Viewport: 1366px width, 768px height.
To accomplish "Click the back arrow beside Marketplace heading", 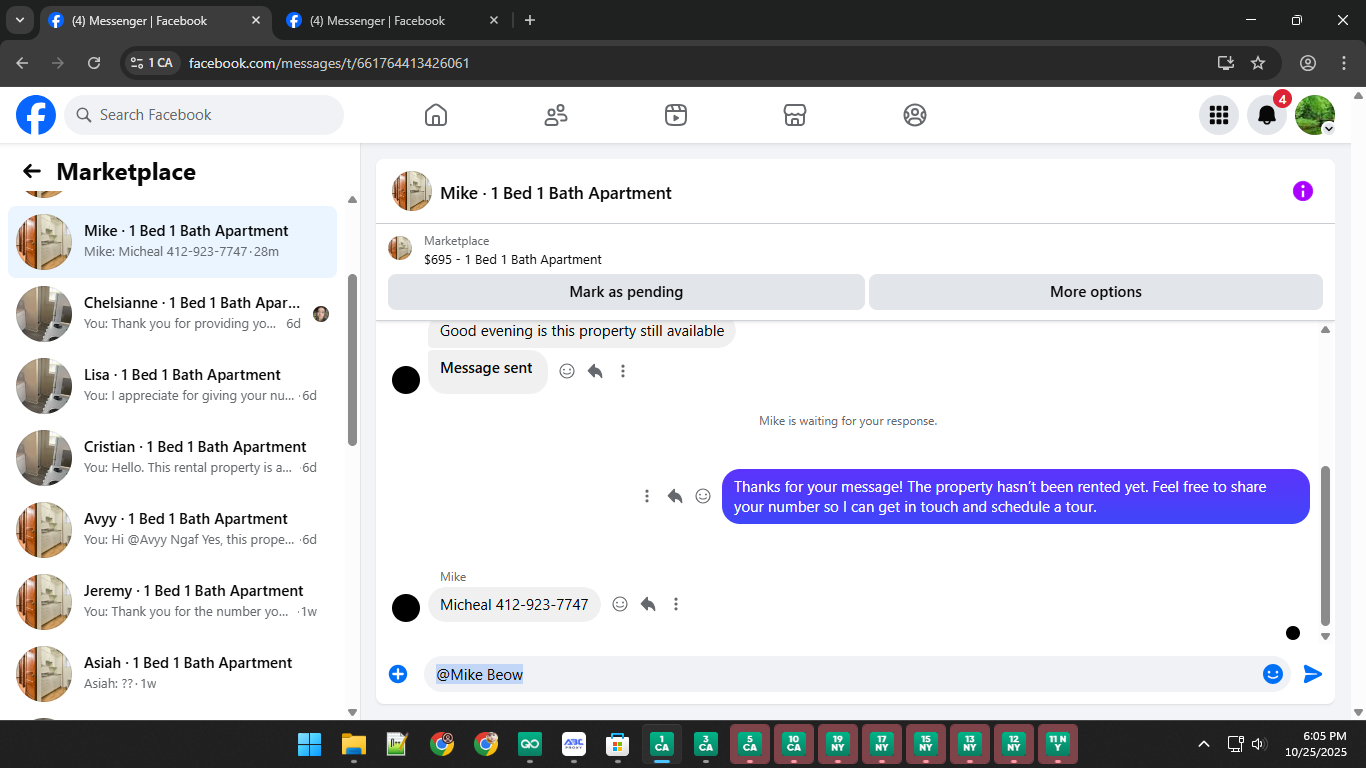I will point(32,171).
